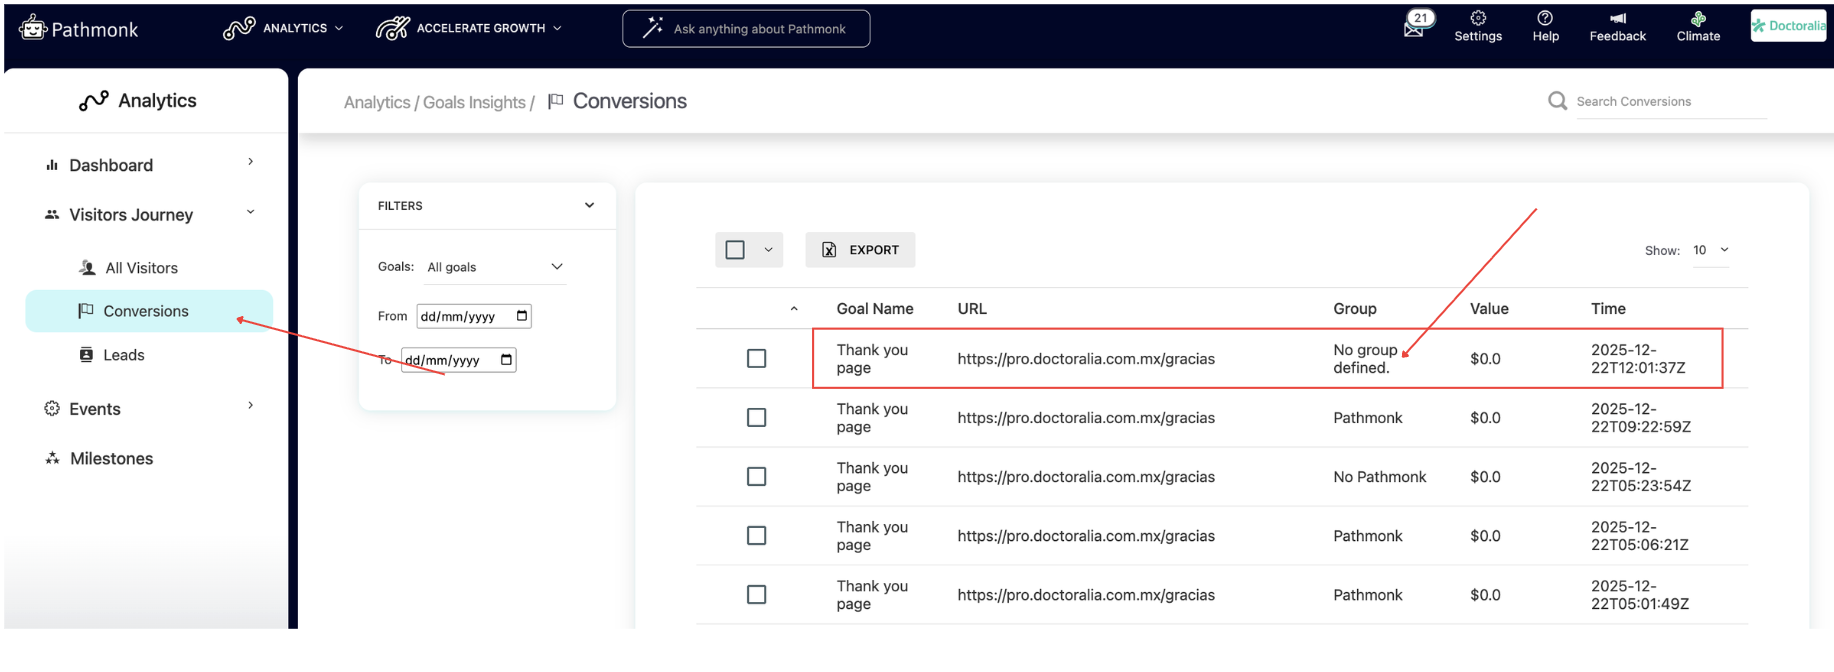
Task: Collapse the Visitors Journey chevron
Action: (x=250, y=212)
